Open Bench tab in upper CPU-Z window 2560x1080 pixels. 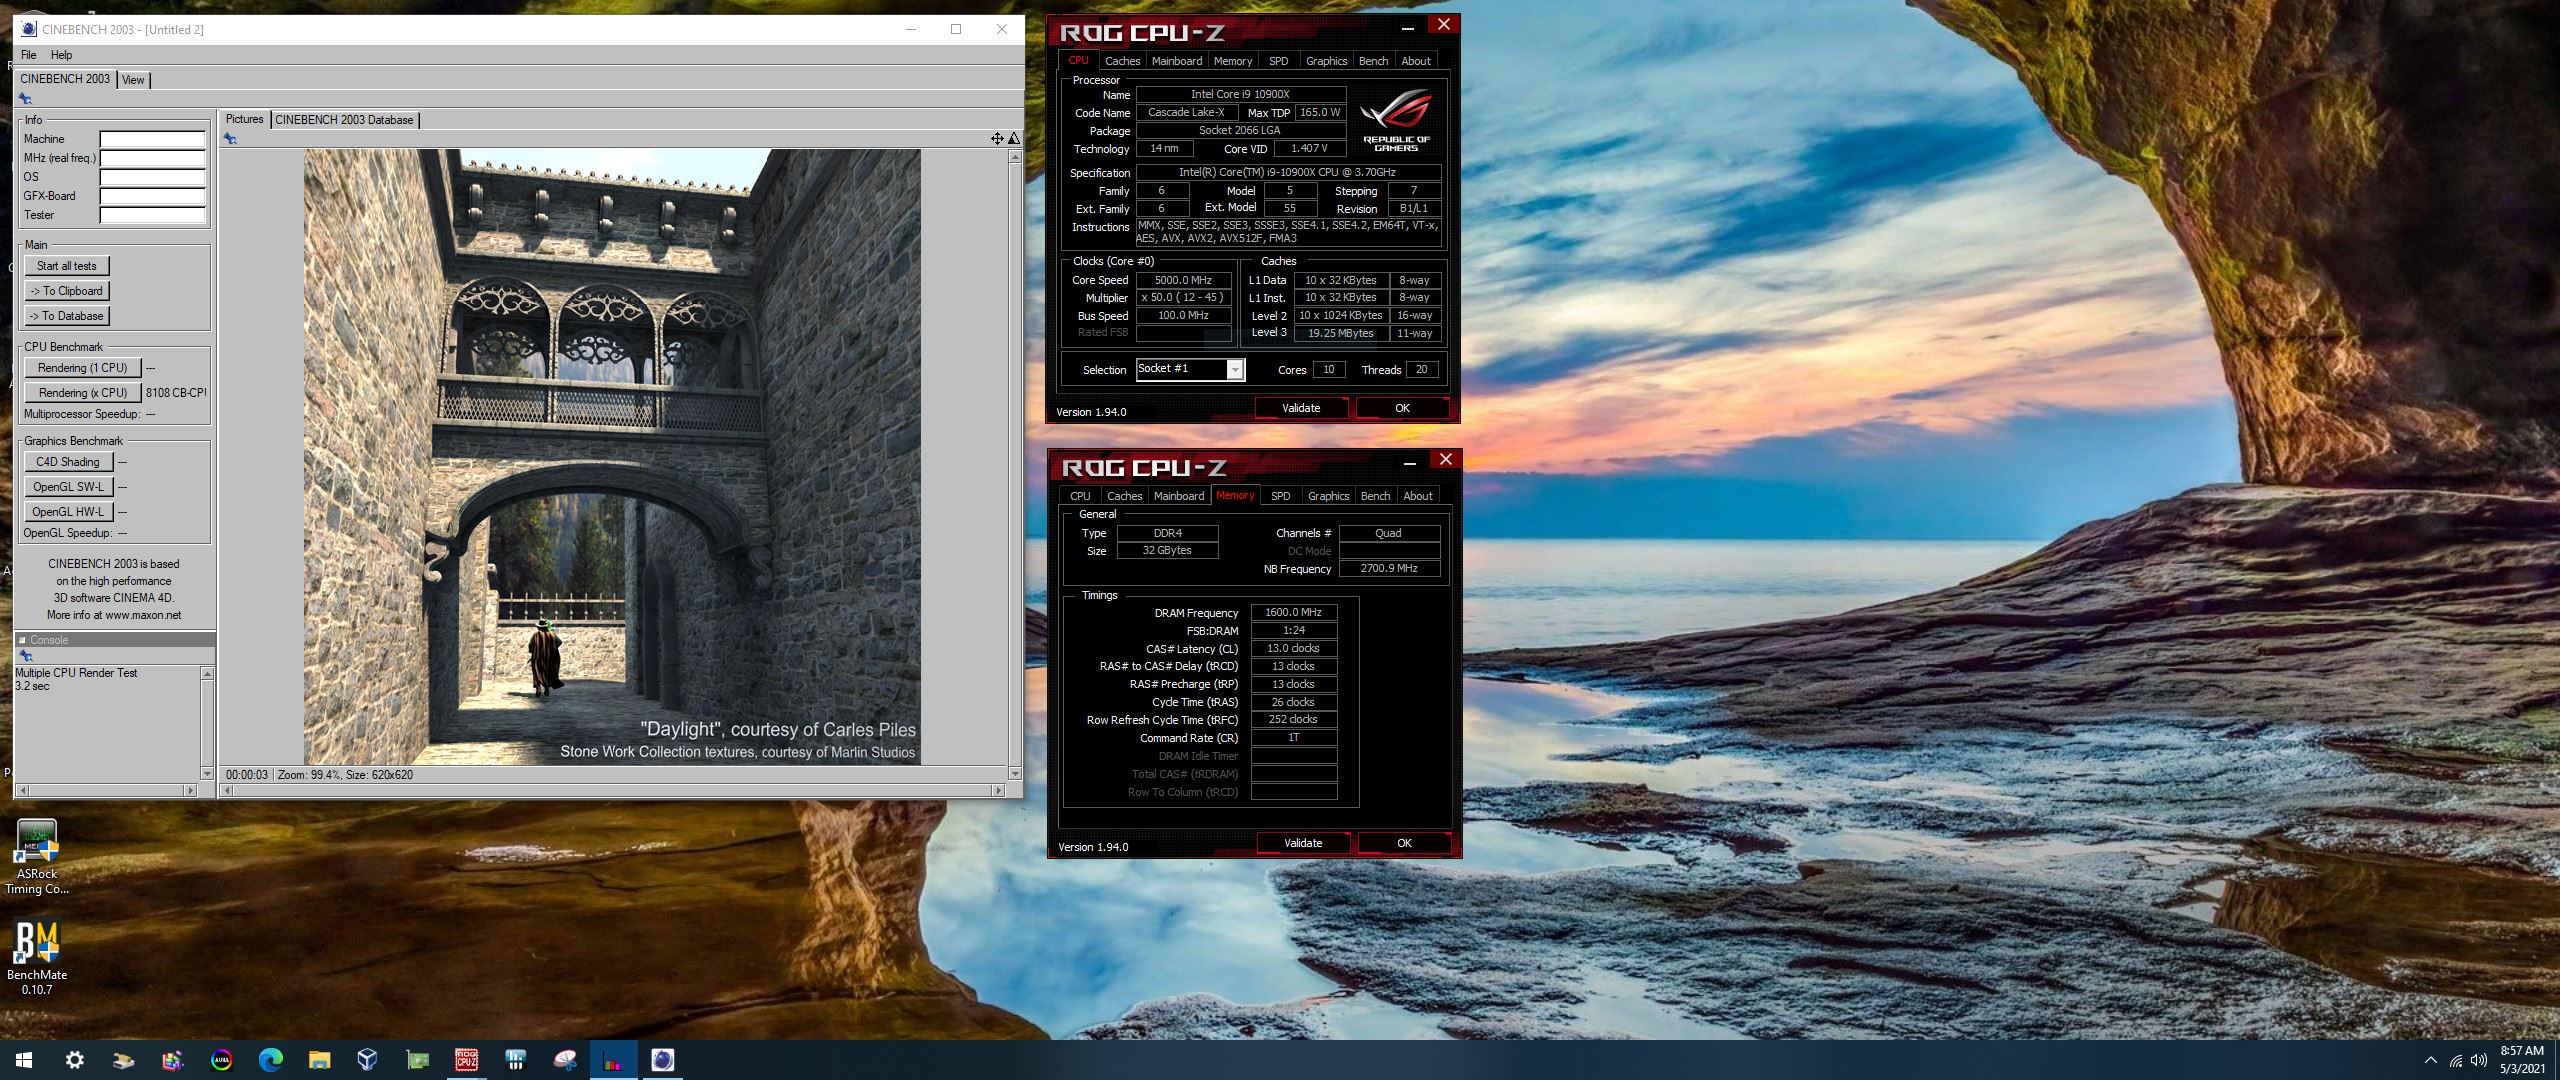1373,61
